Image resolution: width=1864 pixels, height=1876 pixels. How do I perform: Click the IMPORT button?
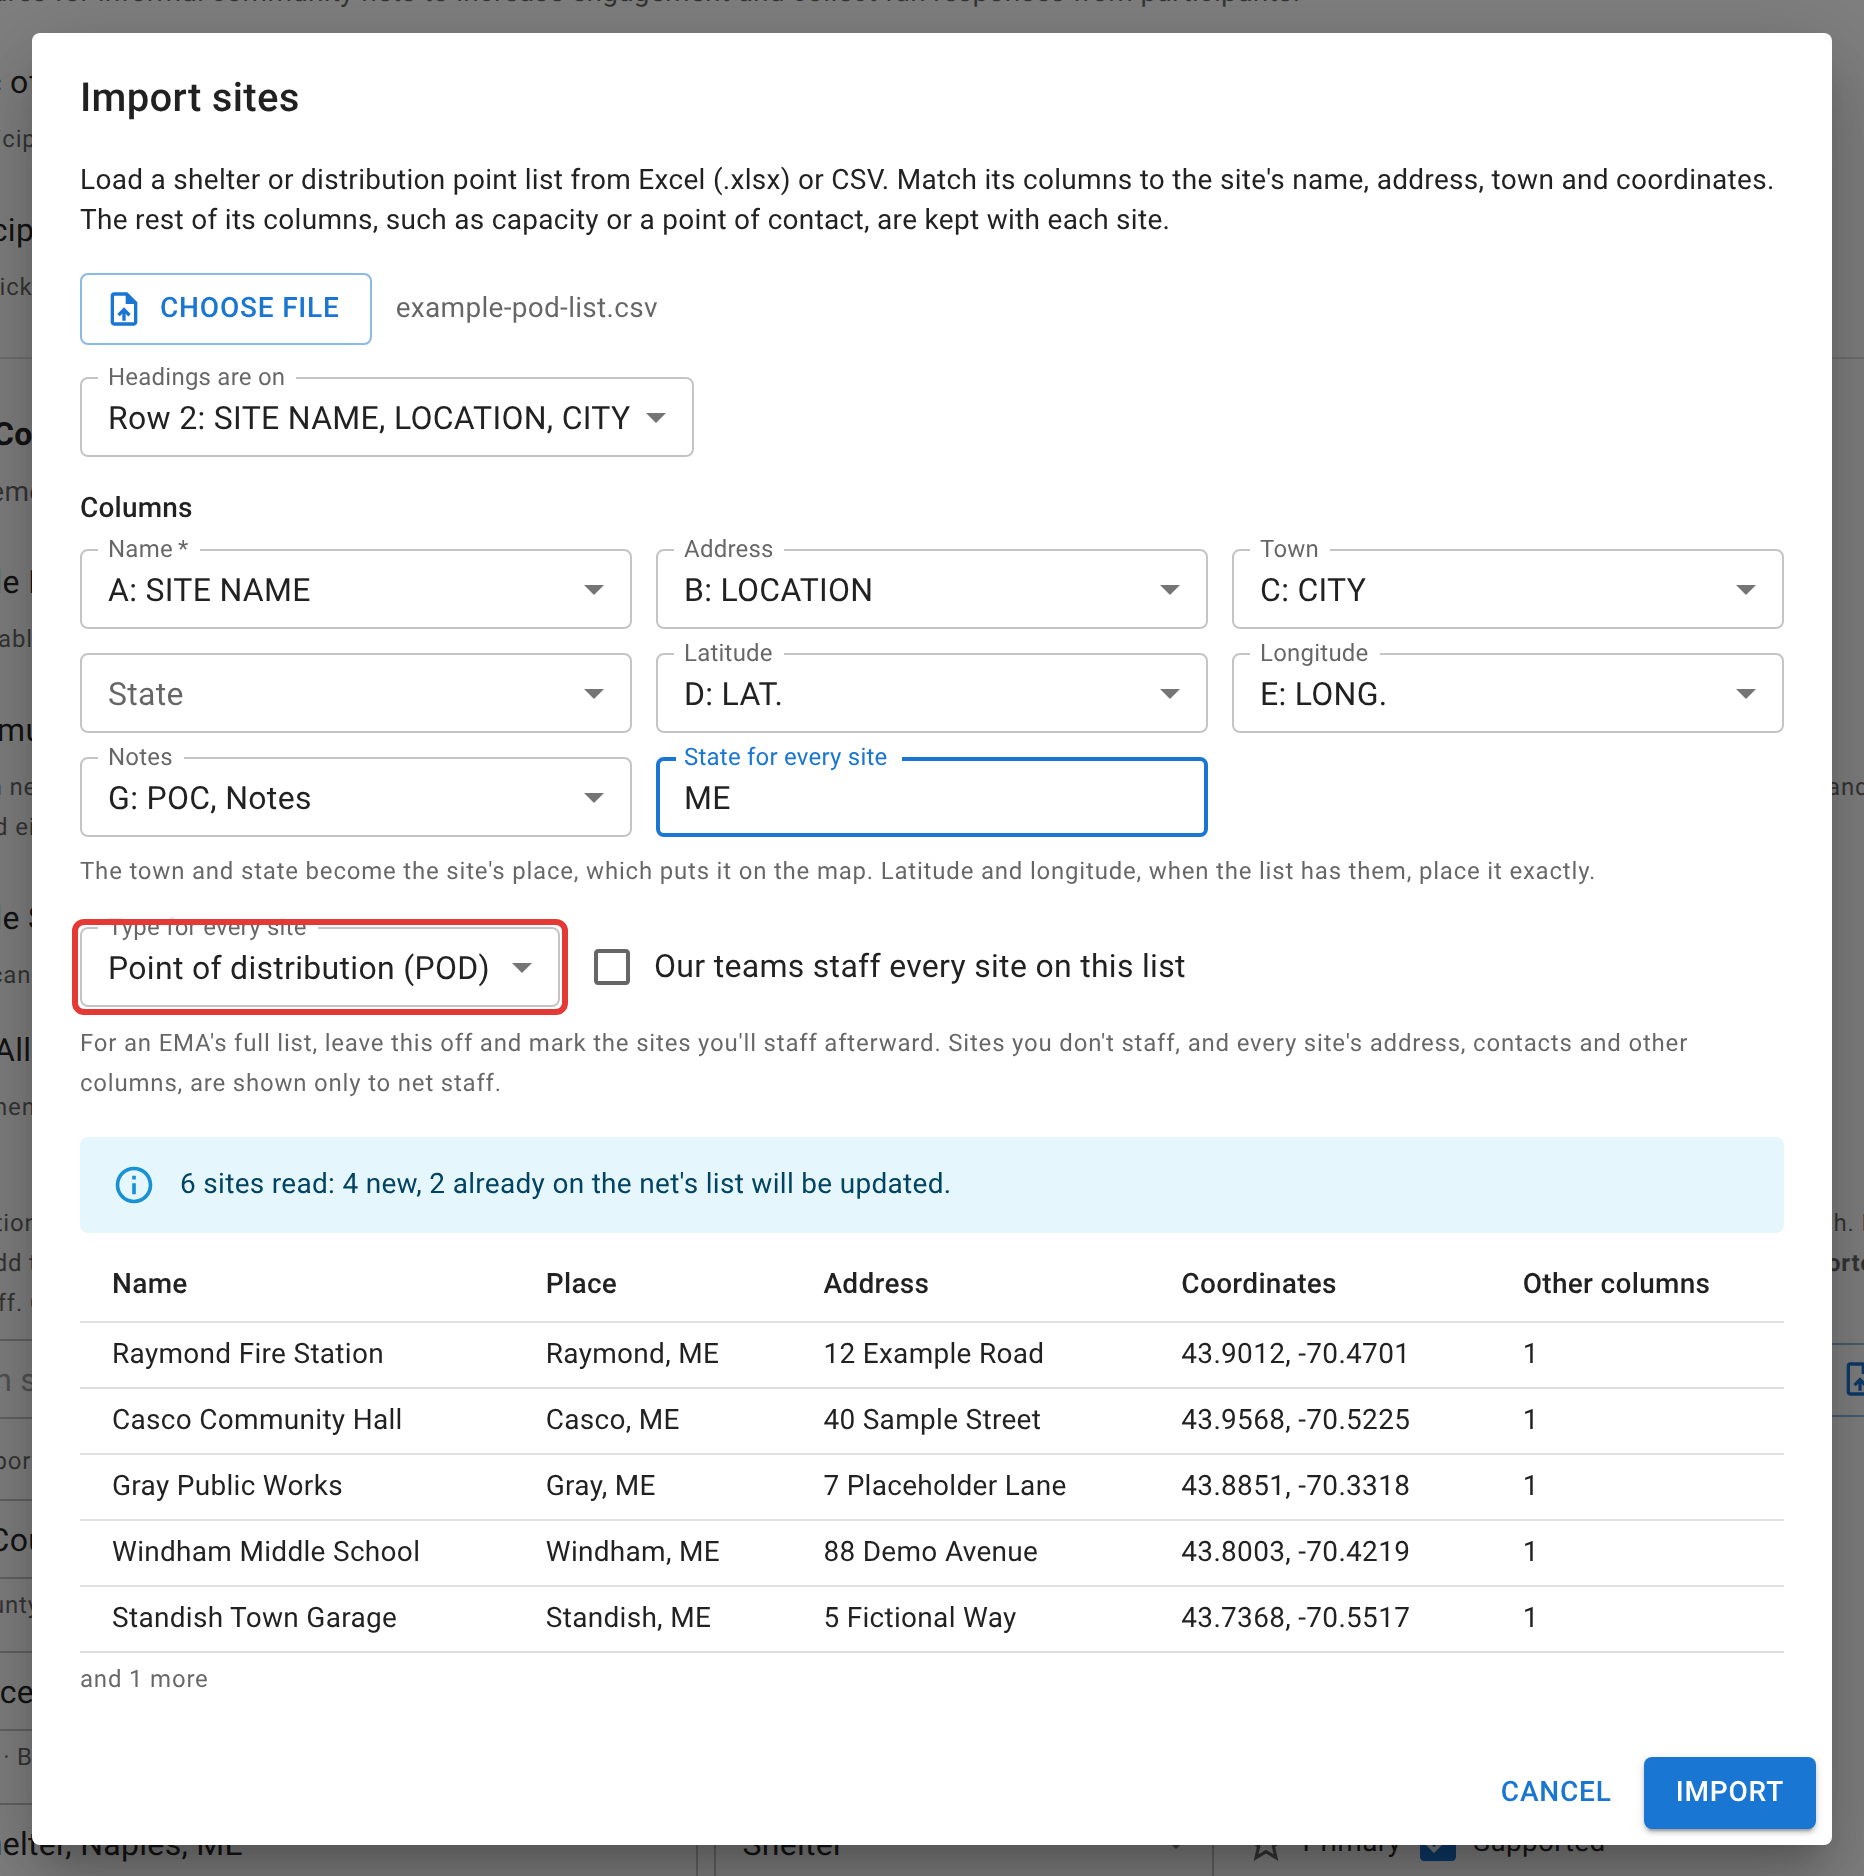[1729, 1791]
